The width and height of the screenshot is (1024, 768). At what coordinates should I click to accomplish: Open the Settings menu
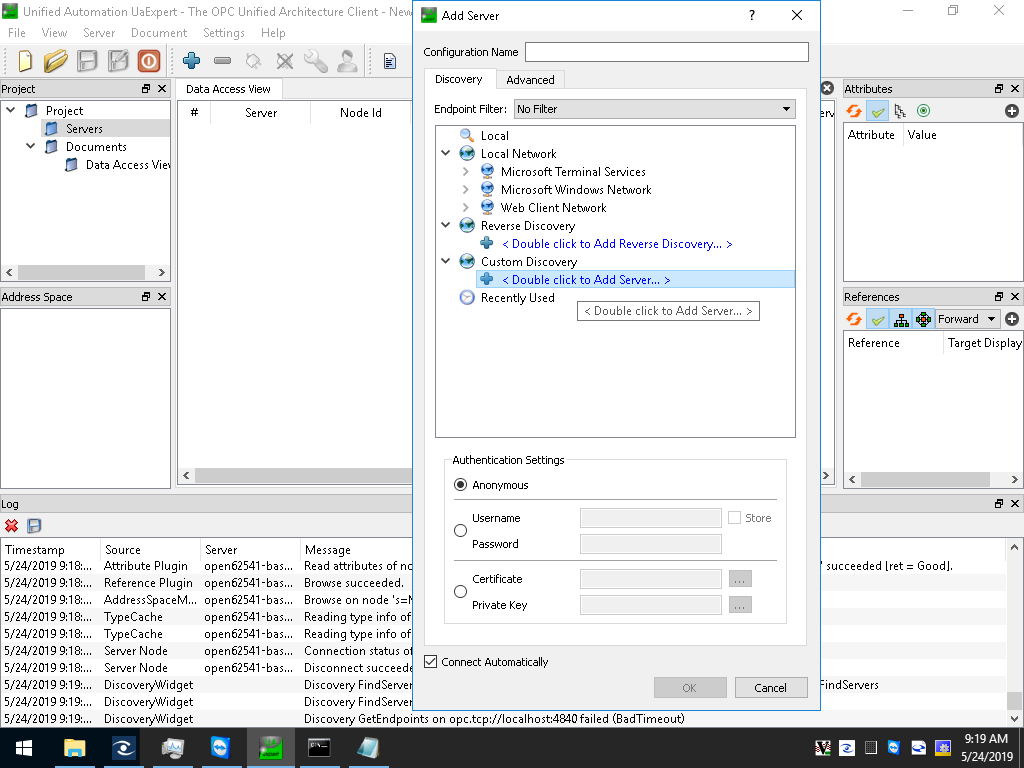[x=223, y=33]
